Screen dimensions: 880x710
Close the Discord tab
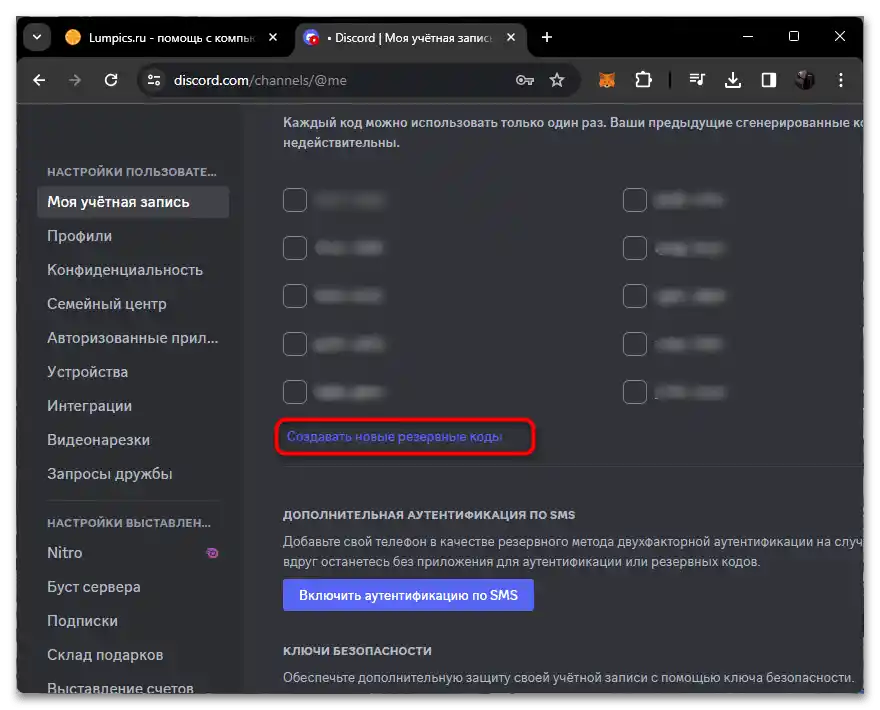[511, 37]
